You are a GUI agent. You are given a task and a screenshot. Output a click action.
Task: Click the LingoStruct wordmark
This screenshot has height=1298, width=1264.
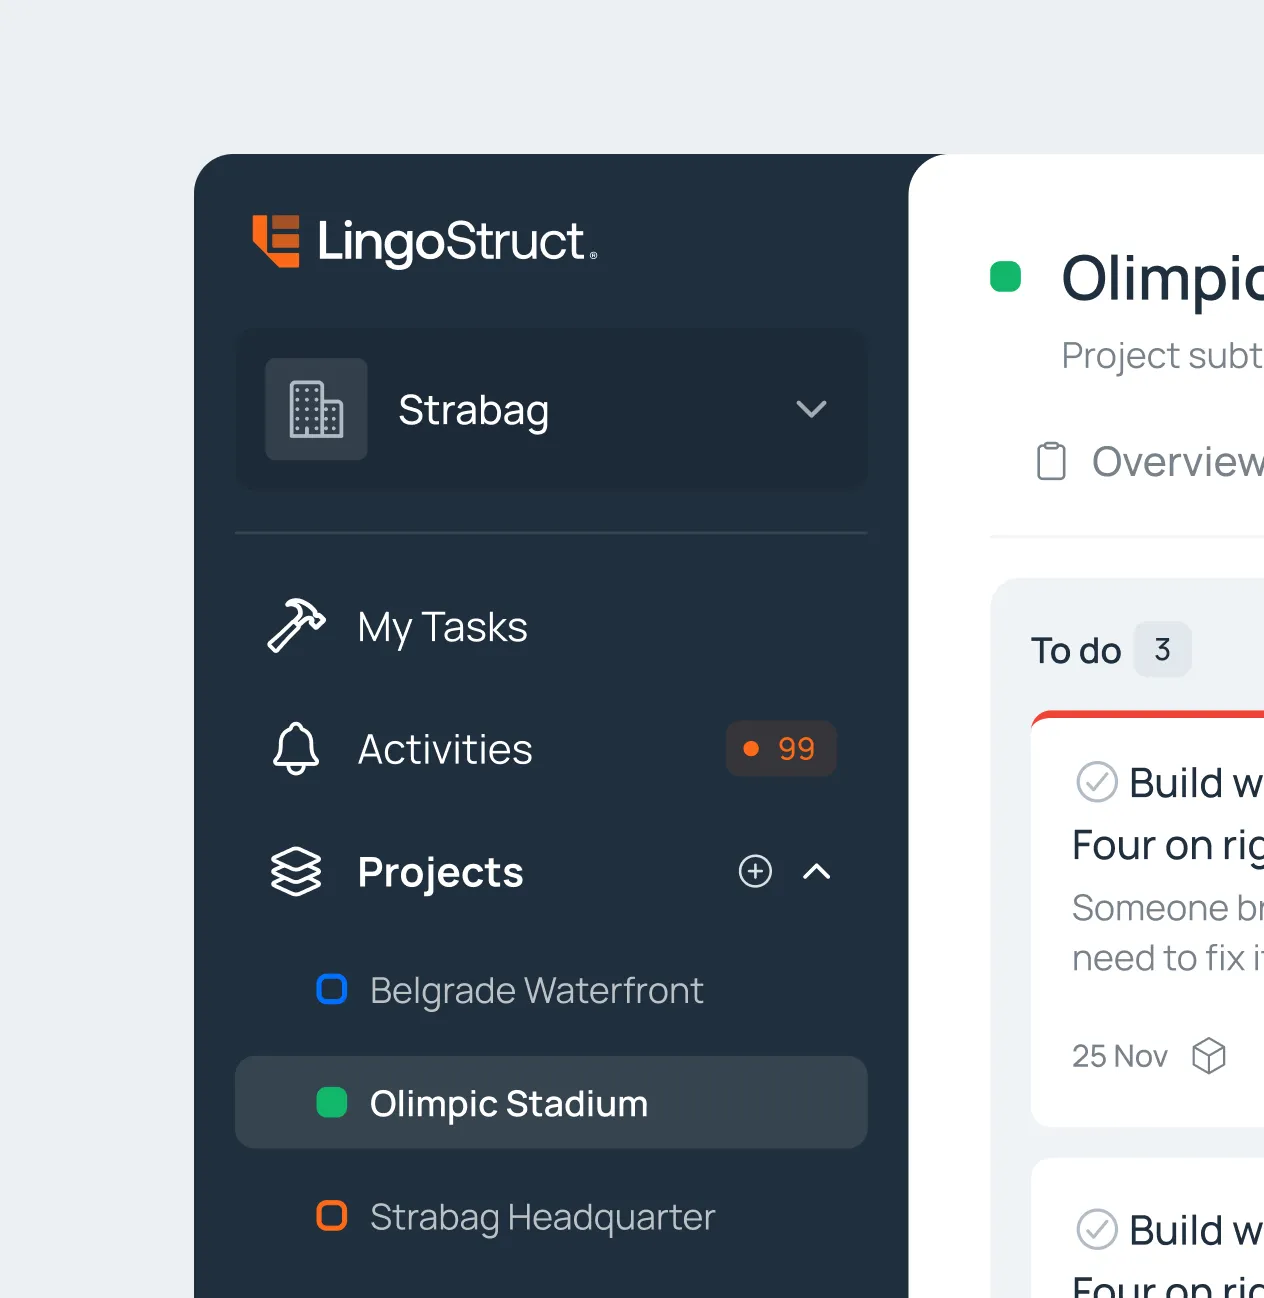(457, 242)
